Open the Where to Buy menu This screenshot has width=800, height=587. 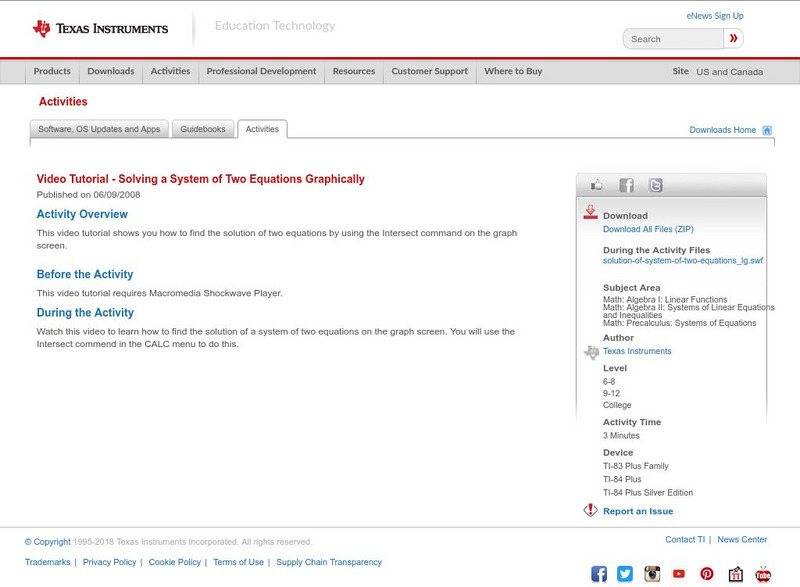coord(513,71)
